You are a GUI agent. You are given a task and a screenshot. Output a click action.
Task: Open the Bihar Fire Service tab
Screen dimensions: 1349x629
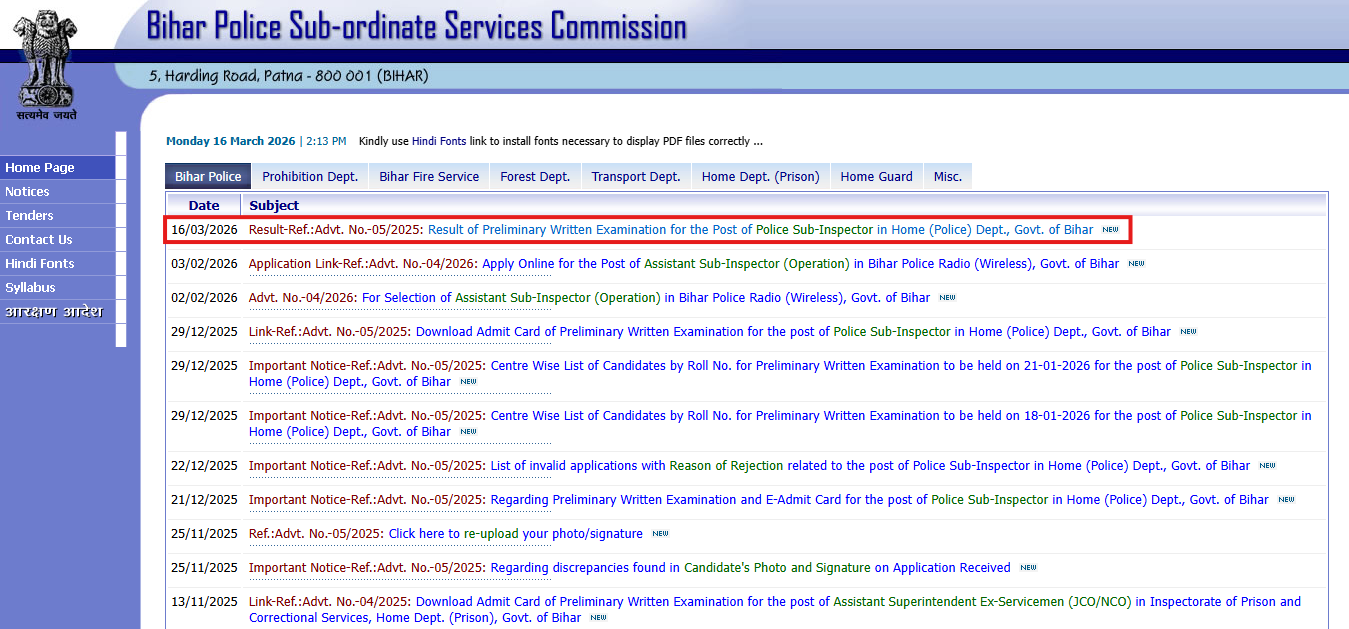428,175
